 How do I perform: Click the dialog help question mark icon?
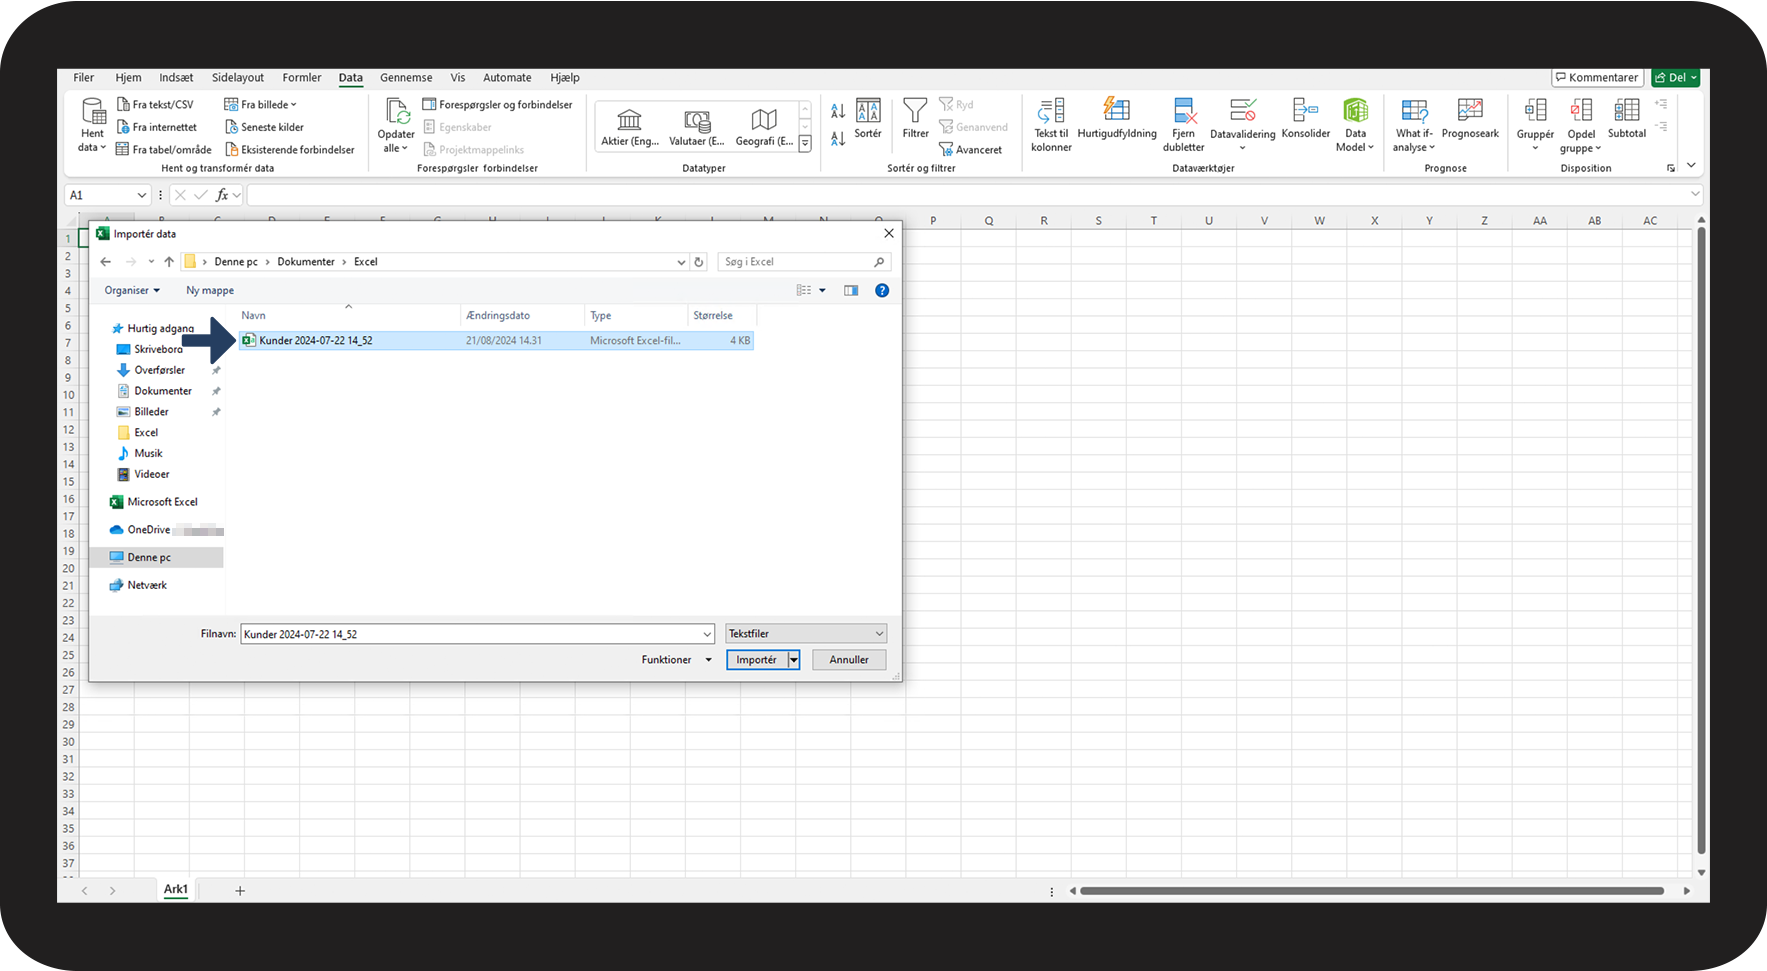click(881, 291)
